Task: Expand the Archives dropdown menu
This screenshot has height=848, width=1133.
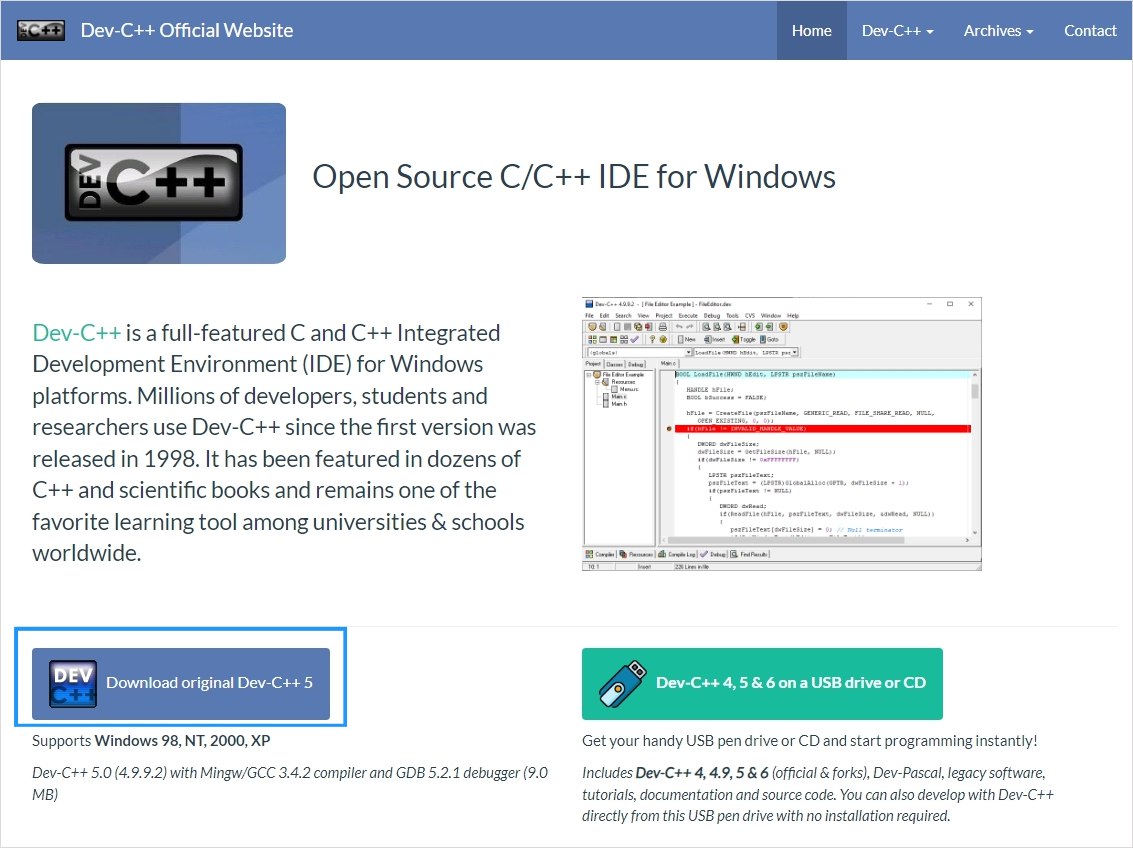Action: click(999, 30)
